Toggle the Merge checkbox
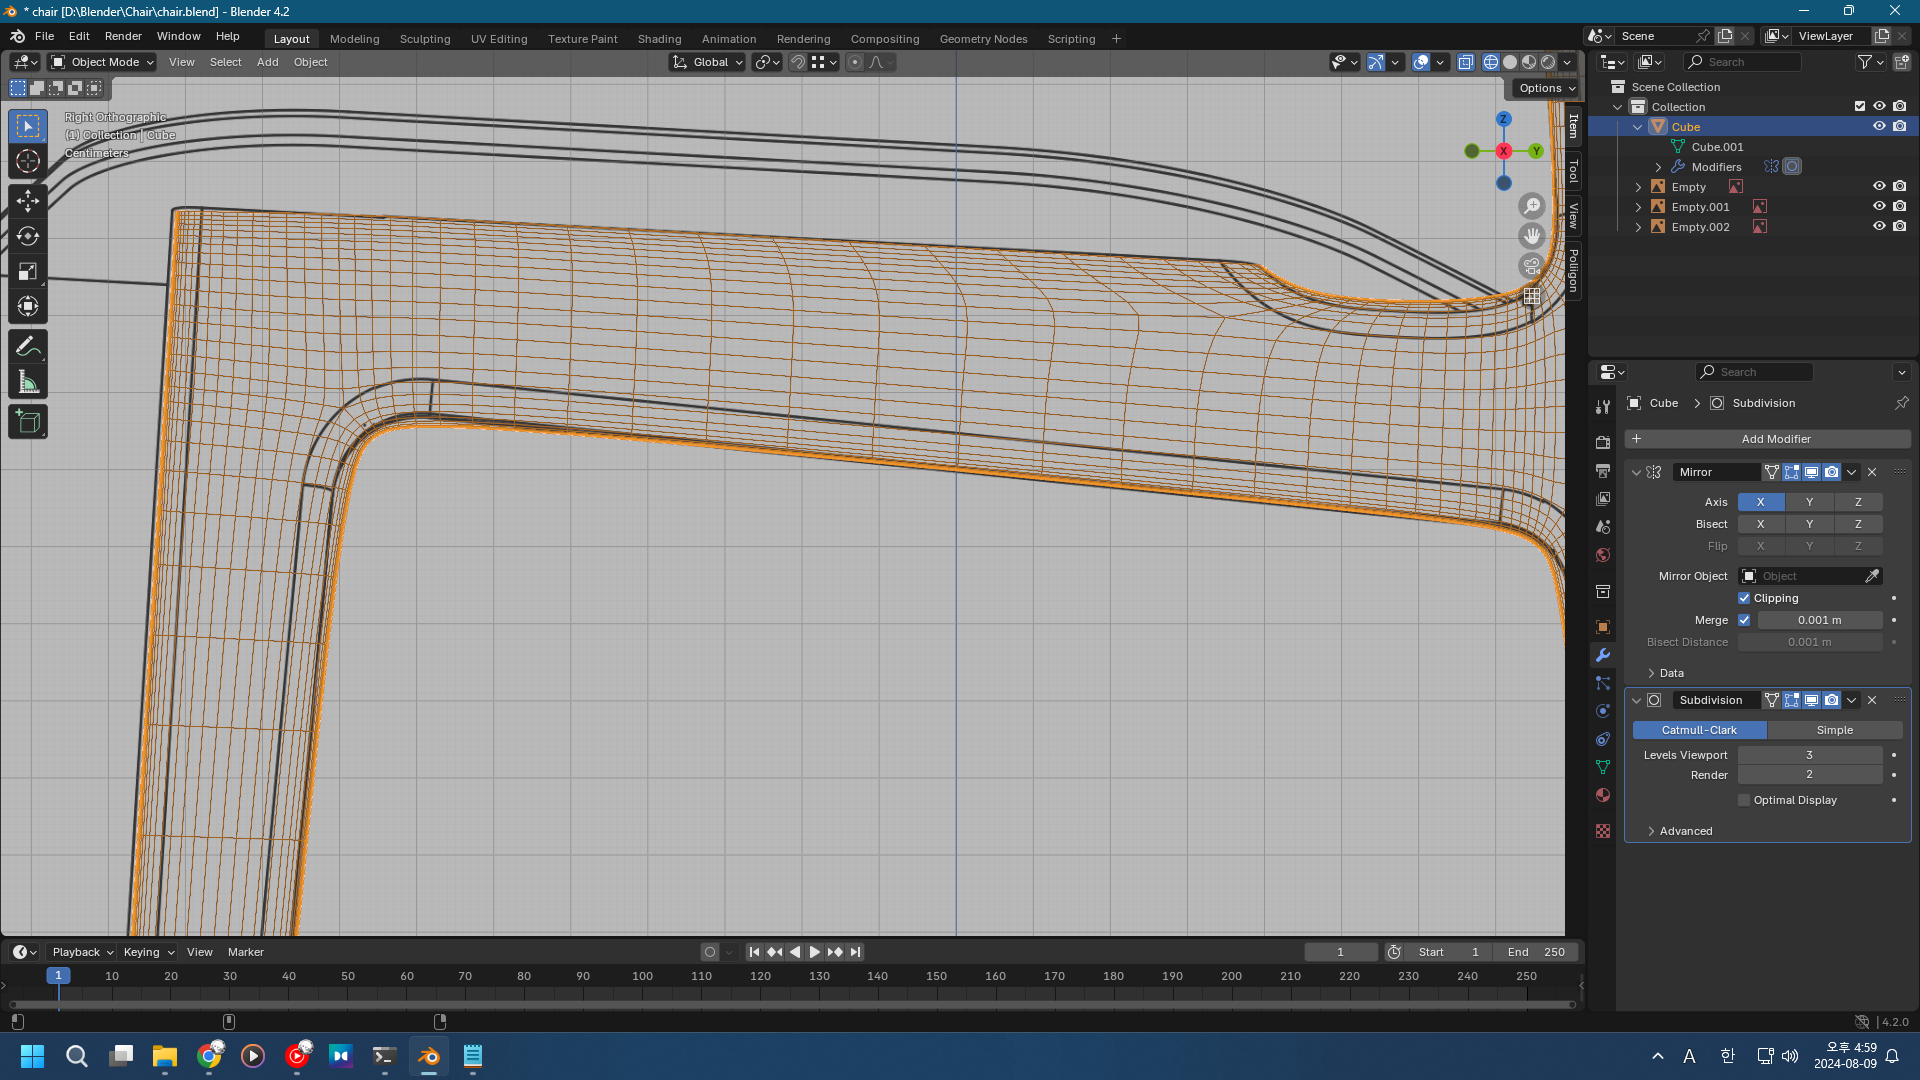The width and height of the screenshot is (1920, 1080). tap(1744, 620)
